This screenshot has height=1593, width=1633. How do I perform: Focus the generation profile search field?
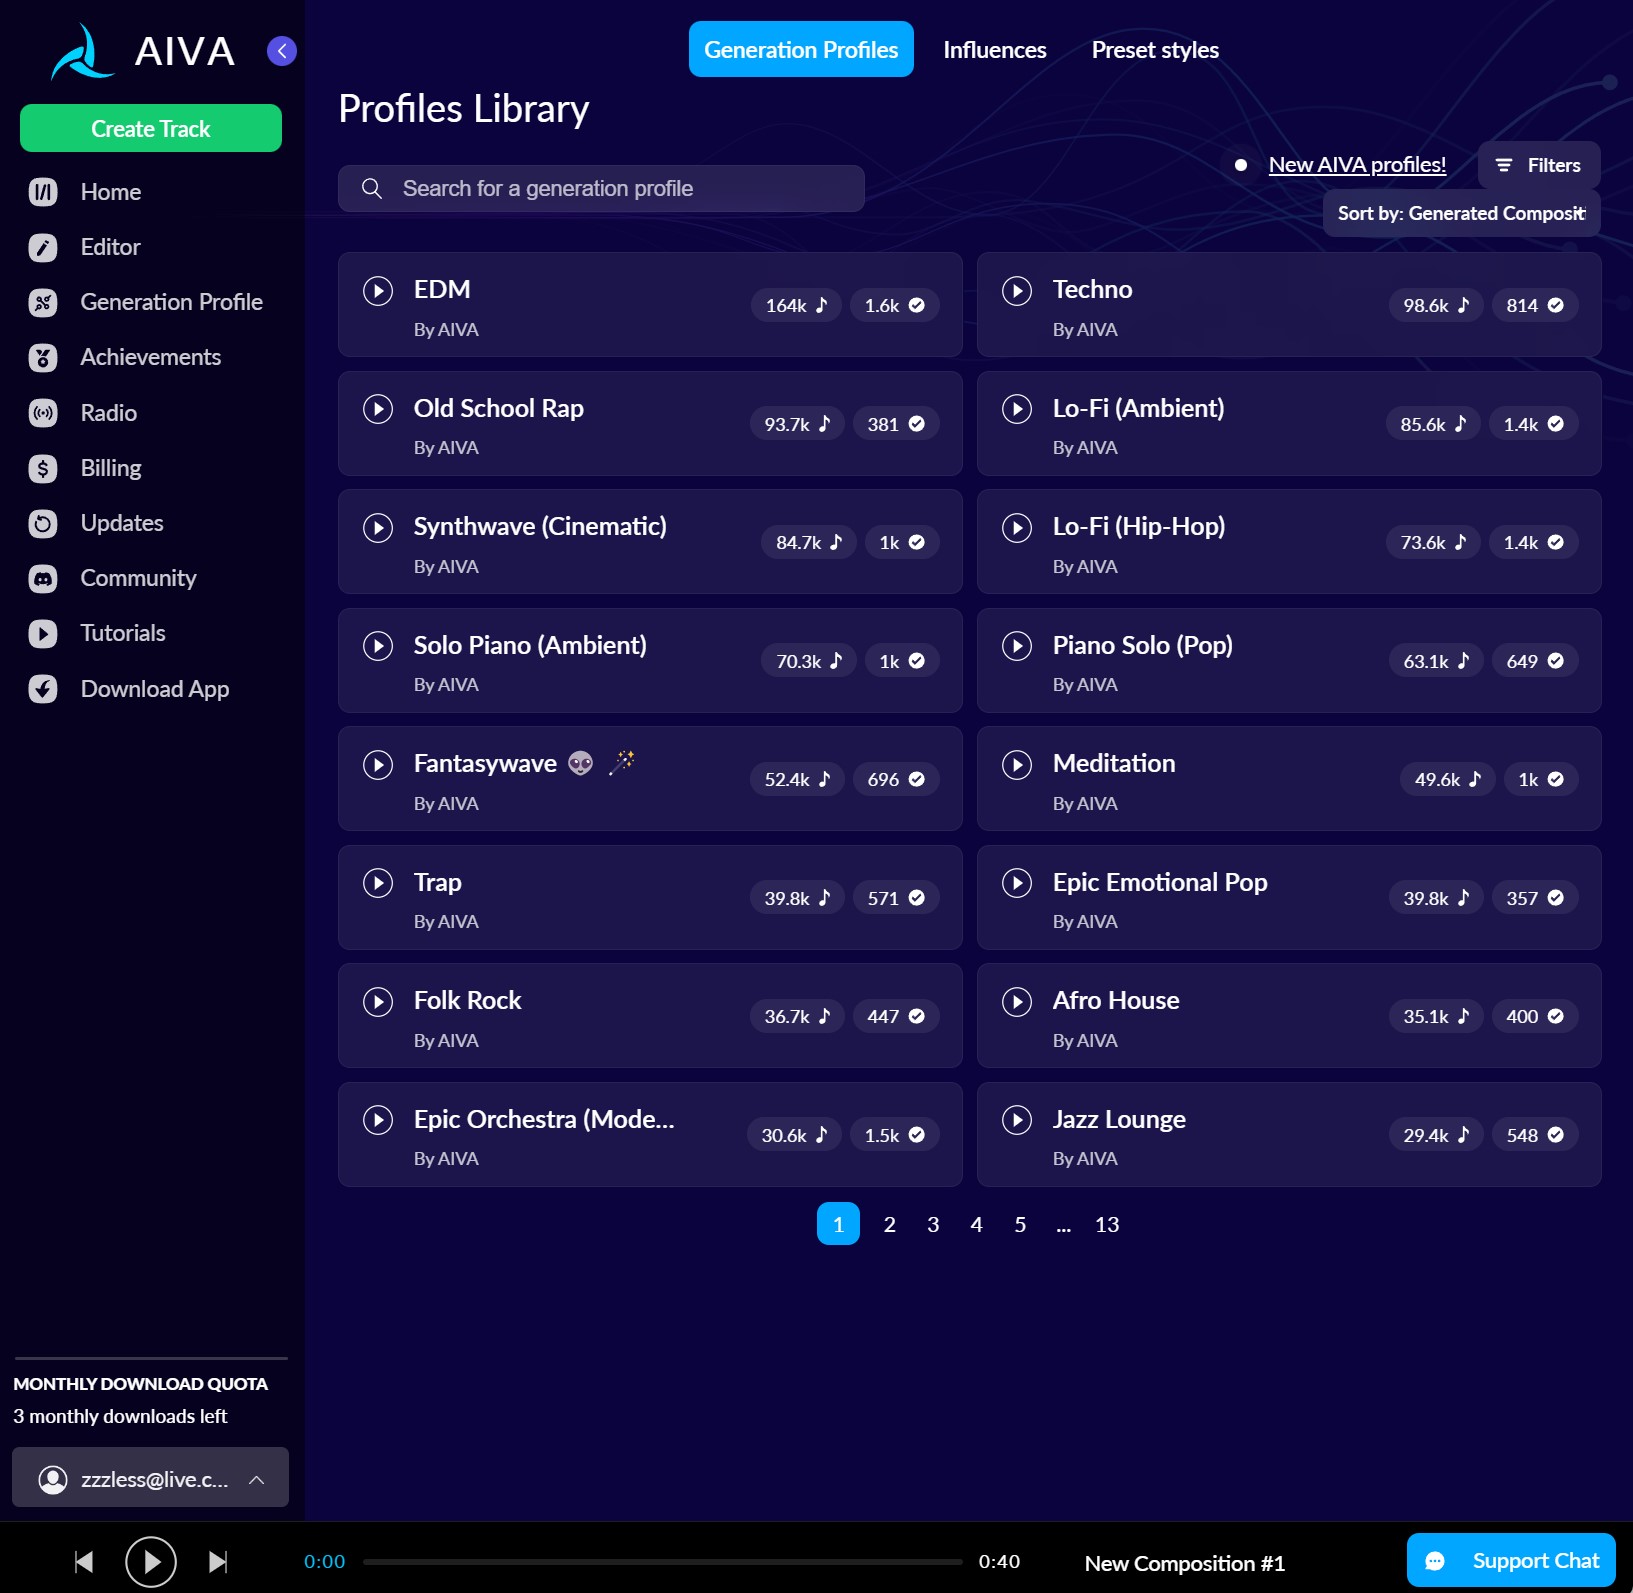tap(601, 188)
